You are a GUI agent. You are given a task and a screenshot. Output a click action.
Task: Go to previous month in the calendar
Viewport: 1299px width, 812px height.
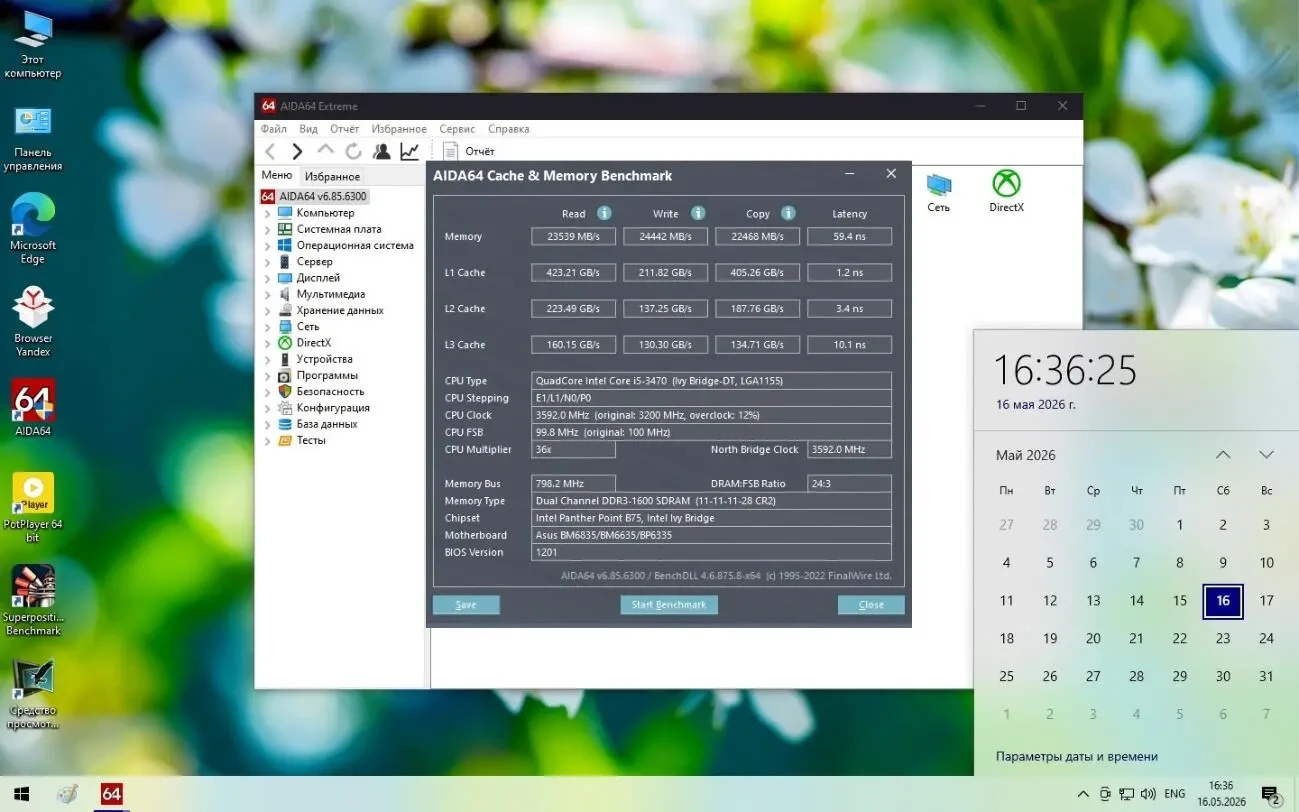coord(1223,455)
